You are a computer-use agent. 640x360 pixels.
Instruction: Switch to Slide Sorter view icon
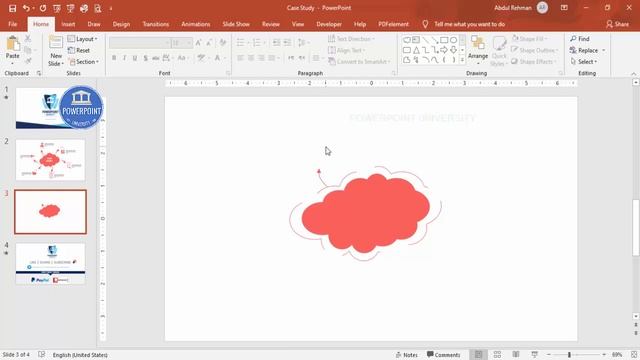click(497, 355)
